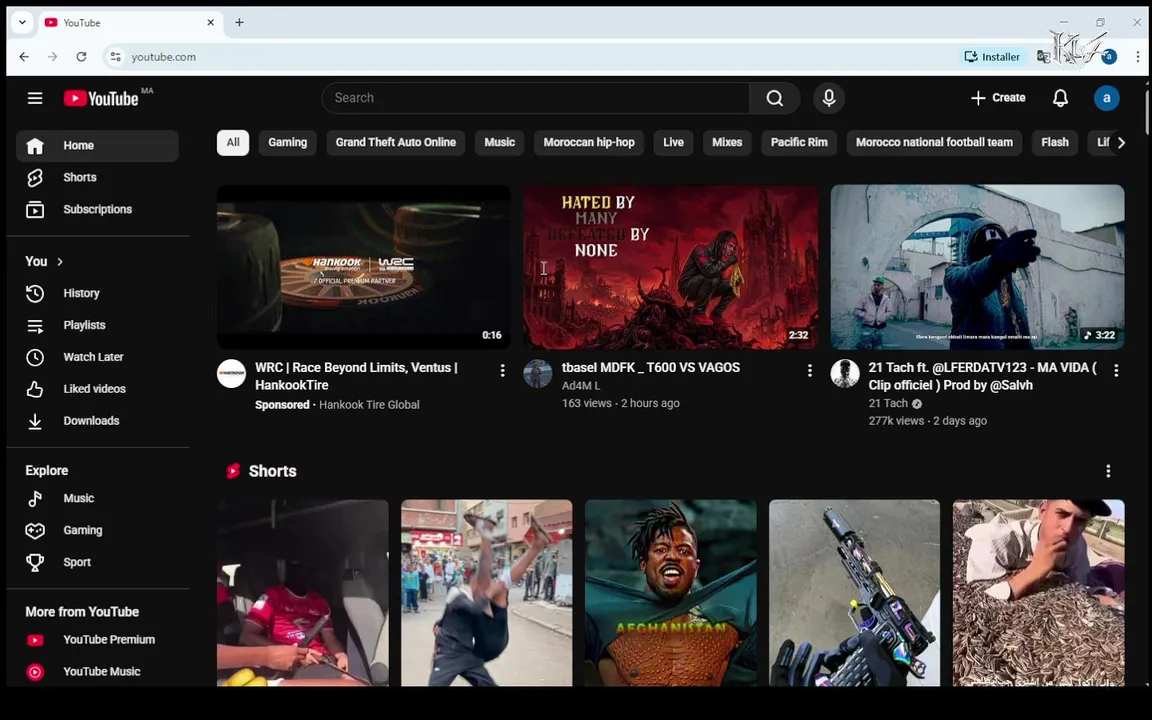Screen dimensions: 1152x720
Task: Open YouTube Premium link
Action: (x=97, y=640)
